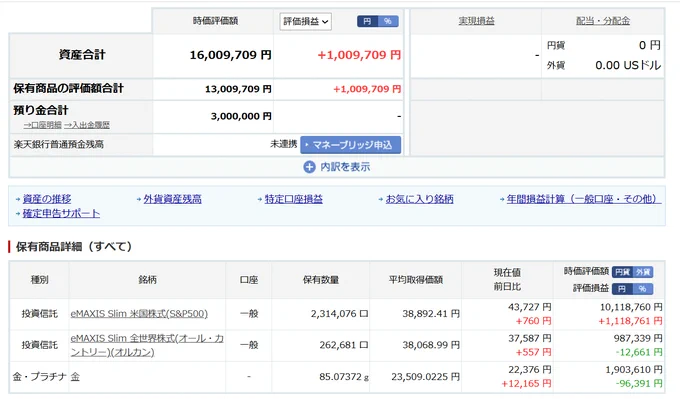
Task: Set 時価評価額 column to 円貨
Action: pos(622,272)
